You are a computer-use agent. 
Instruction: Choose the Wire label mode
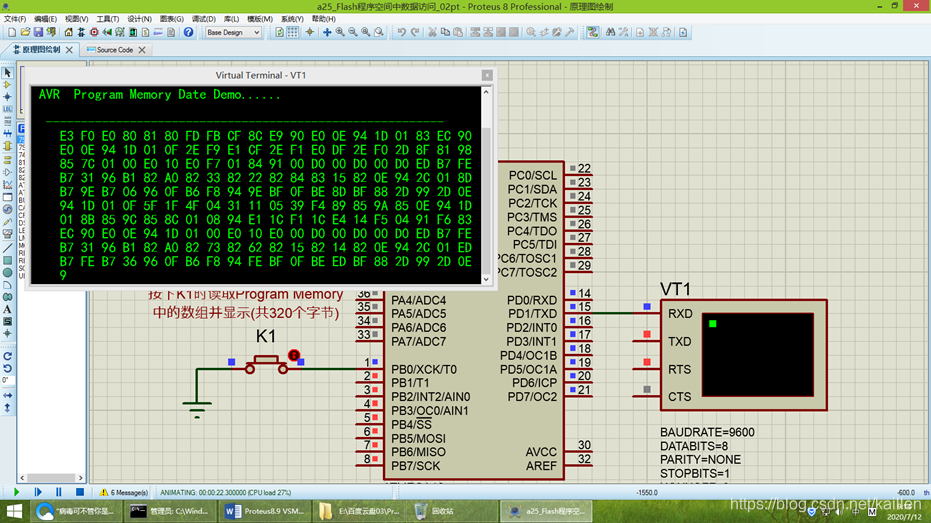7,109
